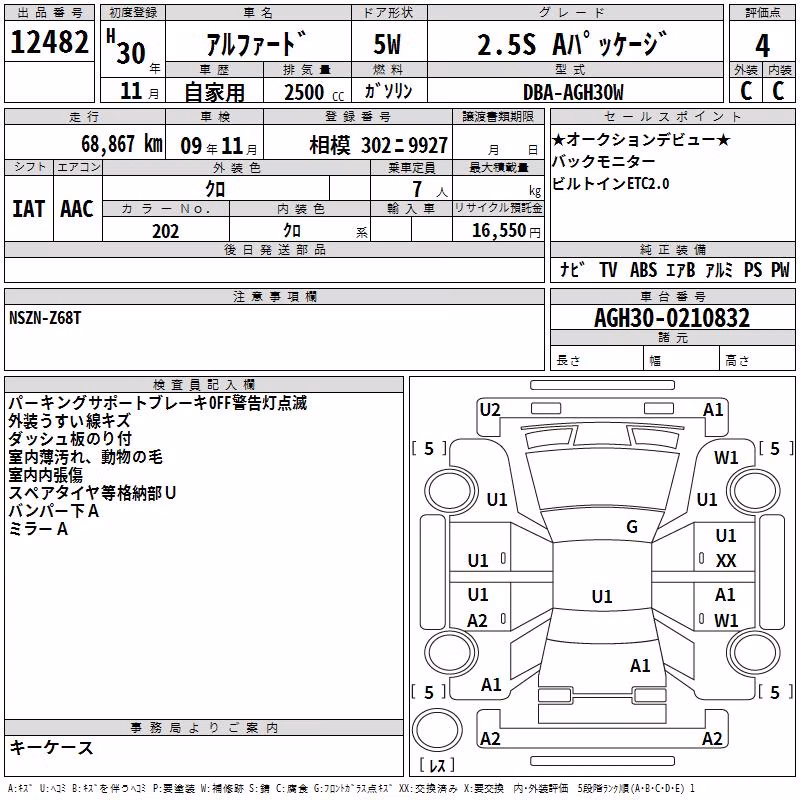Click キーケース in the office notice
800x800 pixels.
tap(51, 748)
